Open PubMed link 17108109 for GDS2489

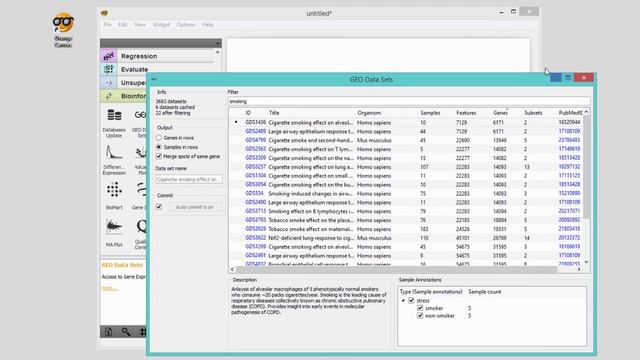tap(569, 131)
